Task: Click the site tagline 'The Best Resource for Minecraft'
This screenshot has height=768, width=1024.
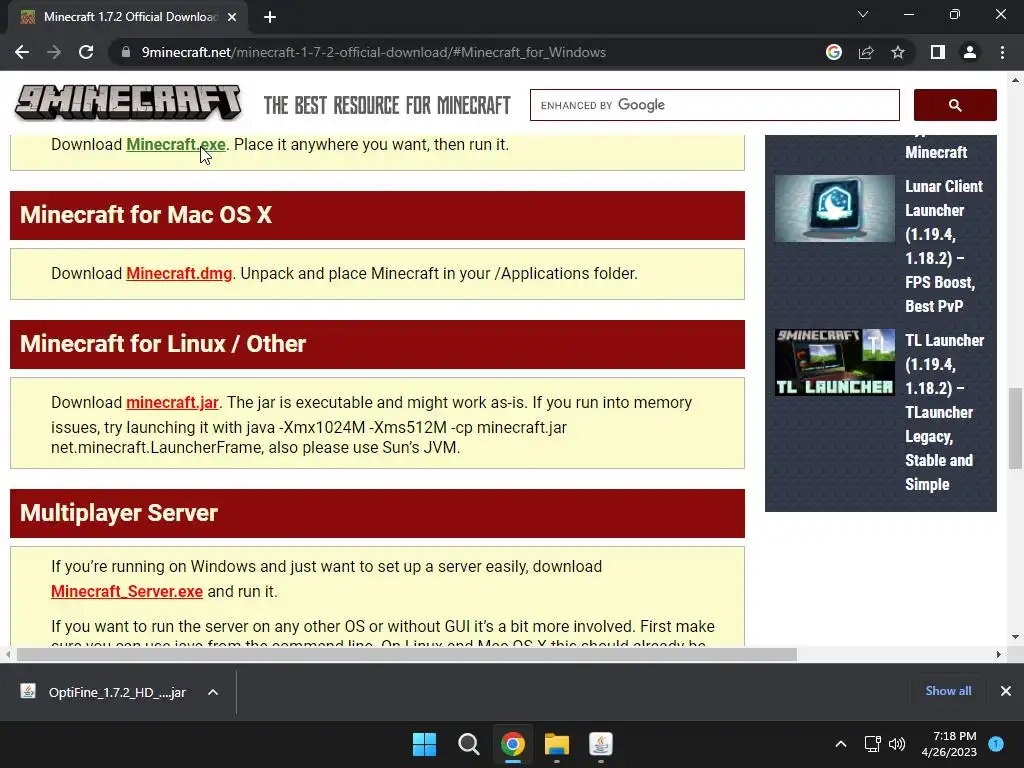Action: [387, 105]
